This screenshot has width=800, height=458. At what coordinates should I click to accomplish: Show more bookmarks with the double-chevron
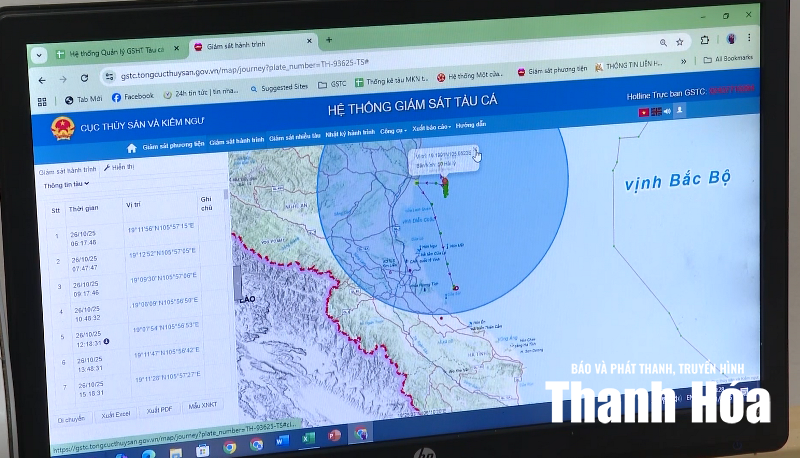(683, 62)
